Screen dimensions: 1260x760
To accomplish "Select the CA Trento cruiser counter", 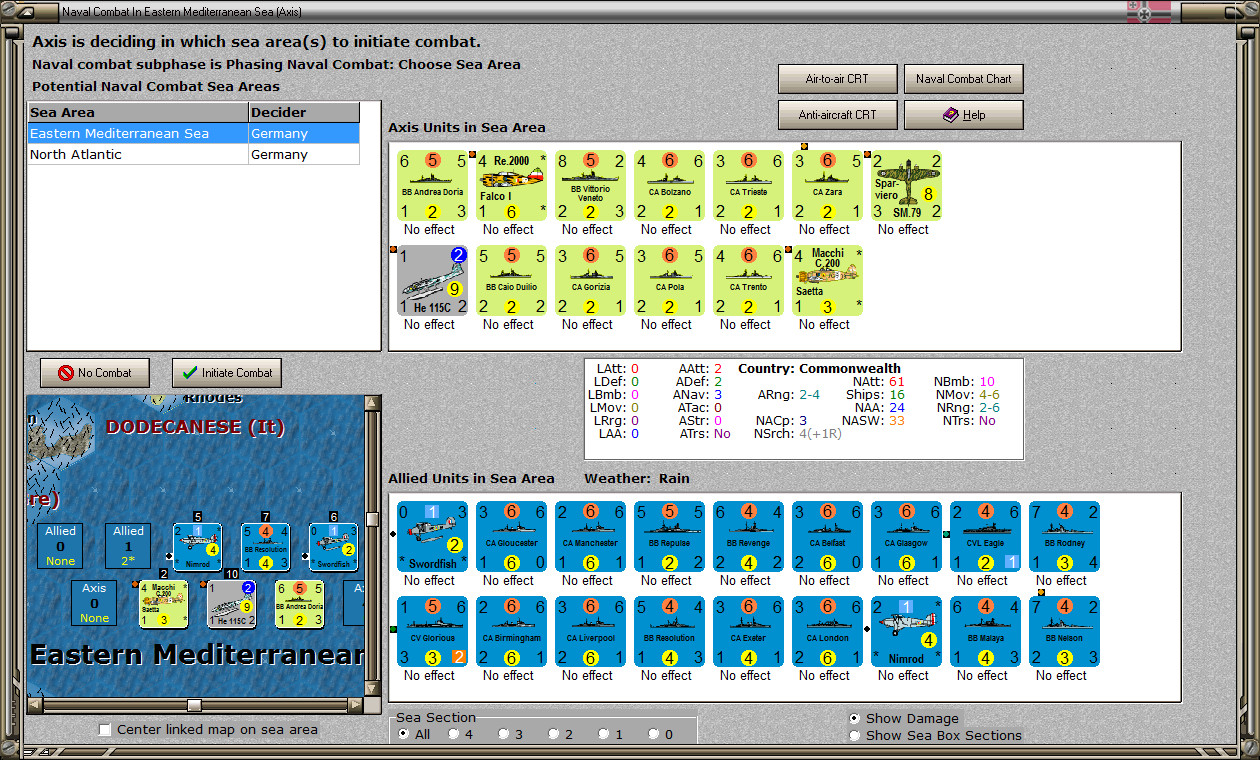I will click(x=748, y=280).
